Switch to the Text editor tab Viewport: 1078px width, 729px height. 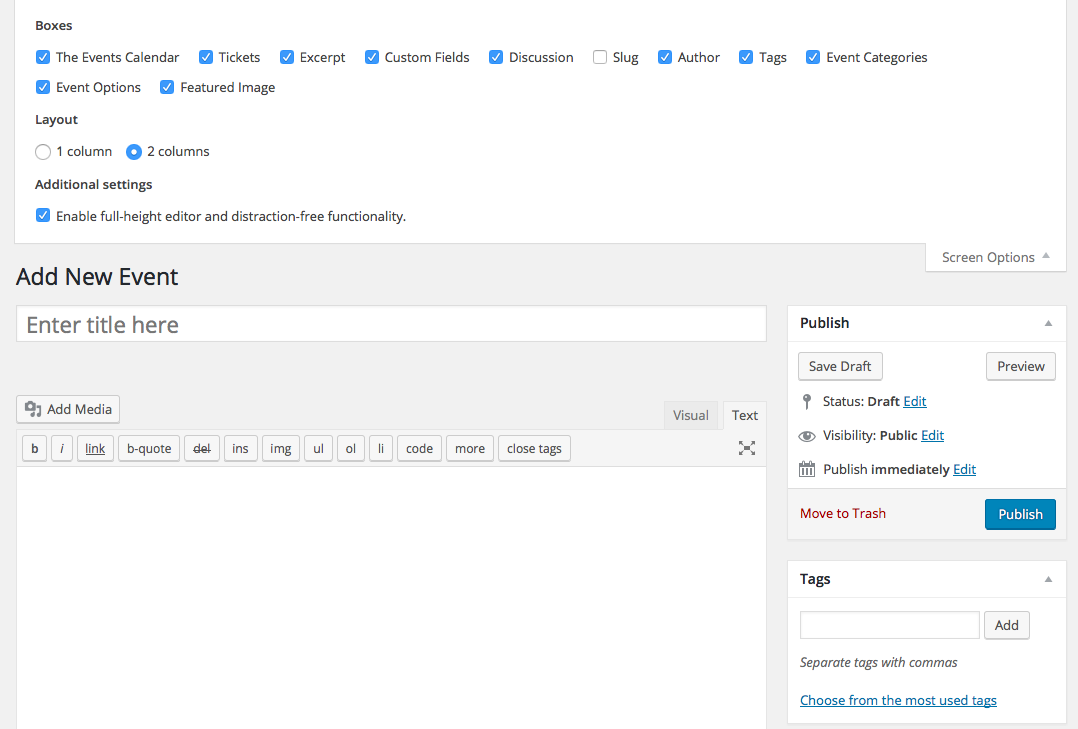pos(744,415)
